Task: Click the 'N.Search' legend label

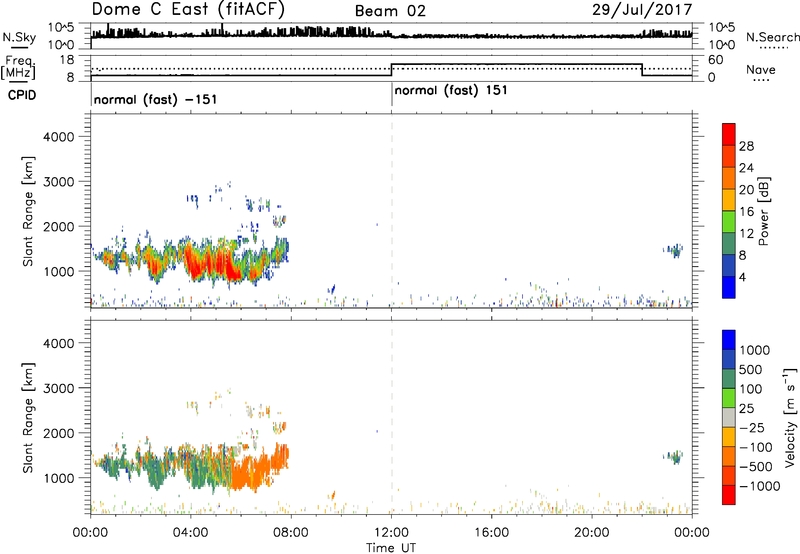Action: pyautogui.click(x=772, y=37)
